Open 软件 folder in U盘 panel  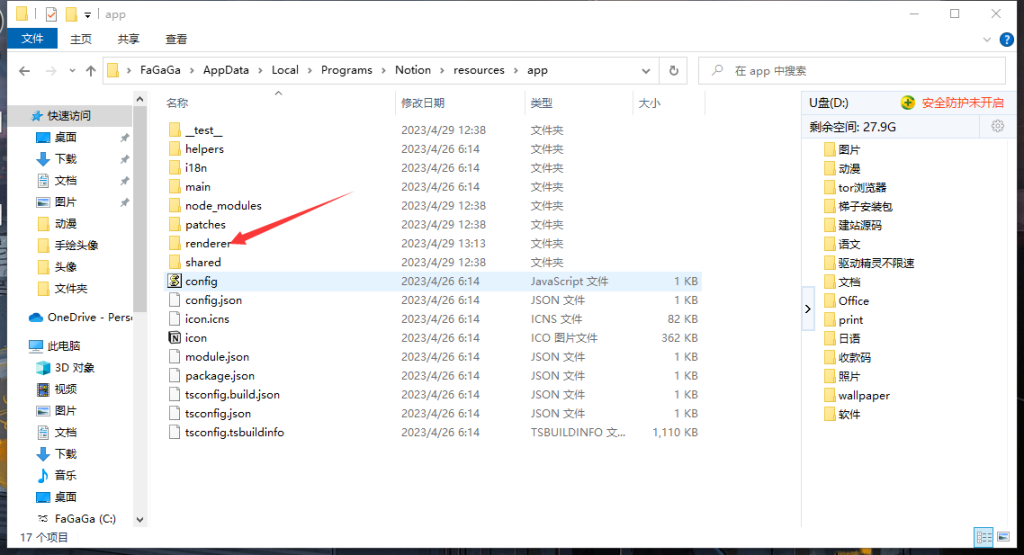849,414
